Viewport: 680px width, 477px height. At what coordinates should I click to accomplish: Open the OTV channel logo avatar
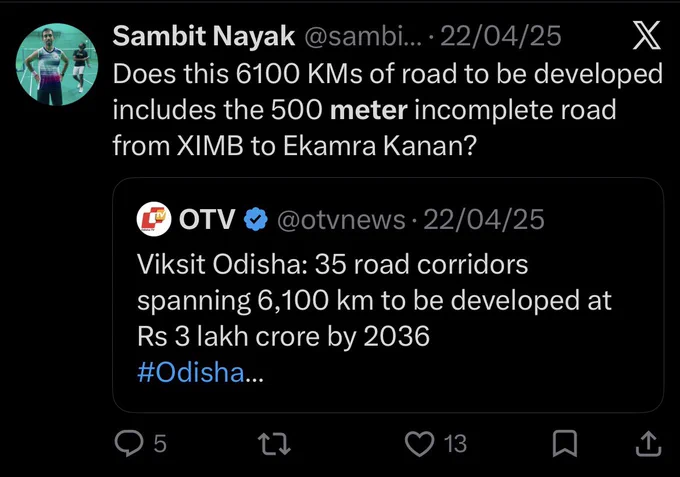click(x=154, y=219)
